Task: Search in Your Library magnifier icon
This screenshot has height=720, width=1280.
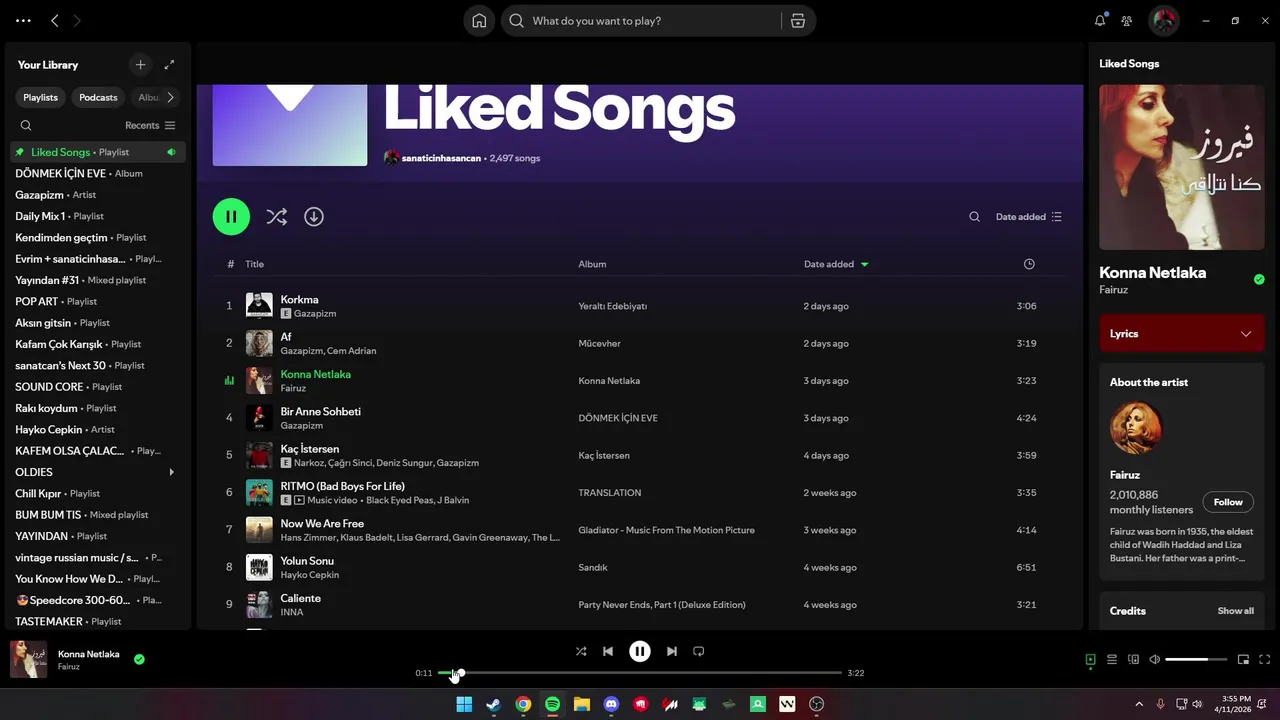Action: click(x=26, y=126)
